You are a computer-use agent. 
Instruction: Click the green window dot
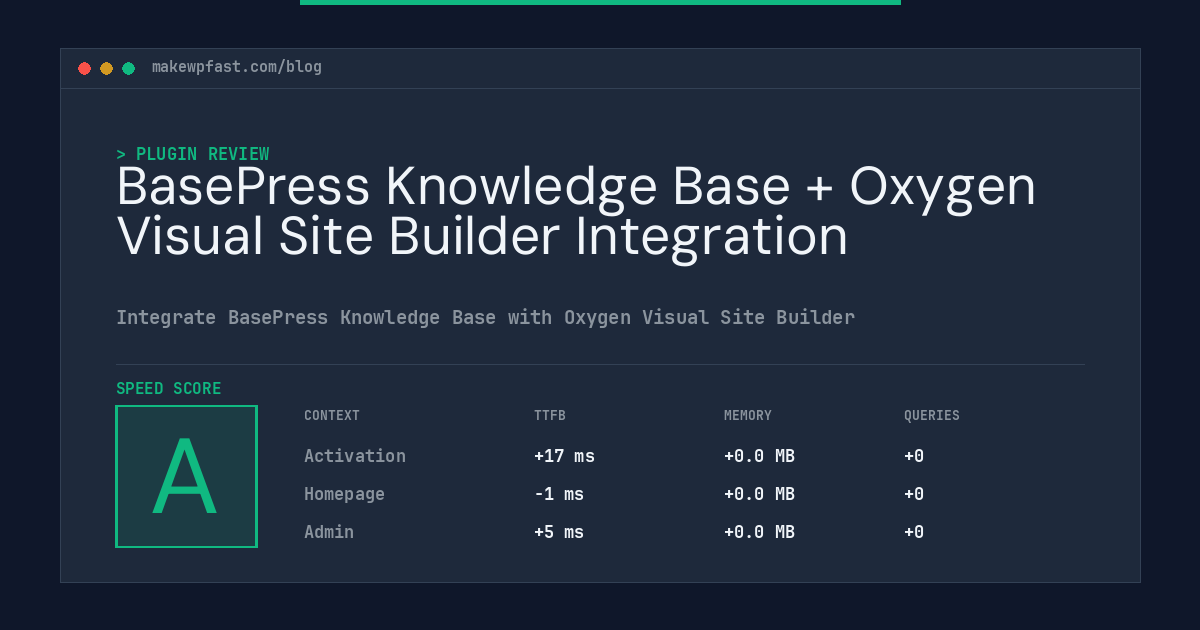(x=129, y=68)
